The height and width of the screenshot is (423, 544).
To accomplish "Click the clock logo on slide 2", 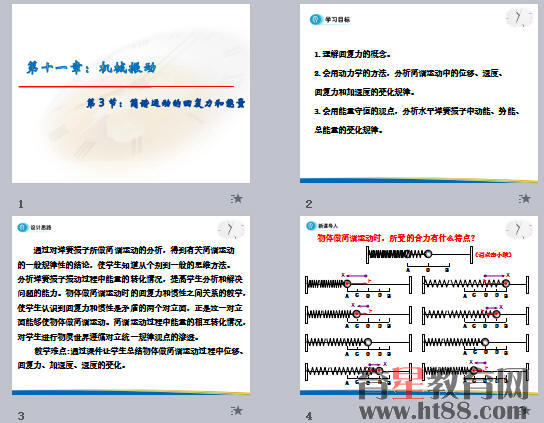I will [519, 18].
